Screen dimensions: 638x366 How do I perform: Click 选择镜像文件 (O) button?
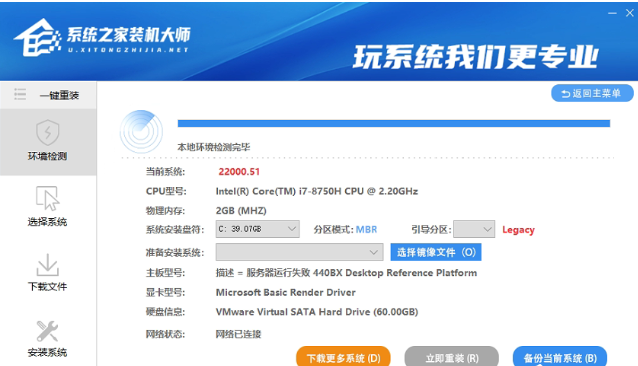click(436, 252)
